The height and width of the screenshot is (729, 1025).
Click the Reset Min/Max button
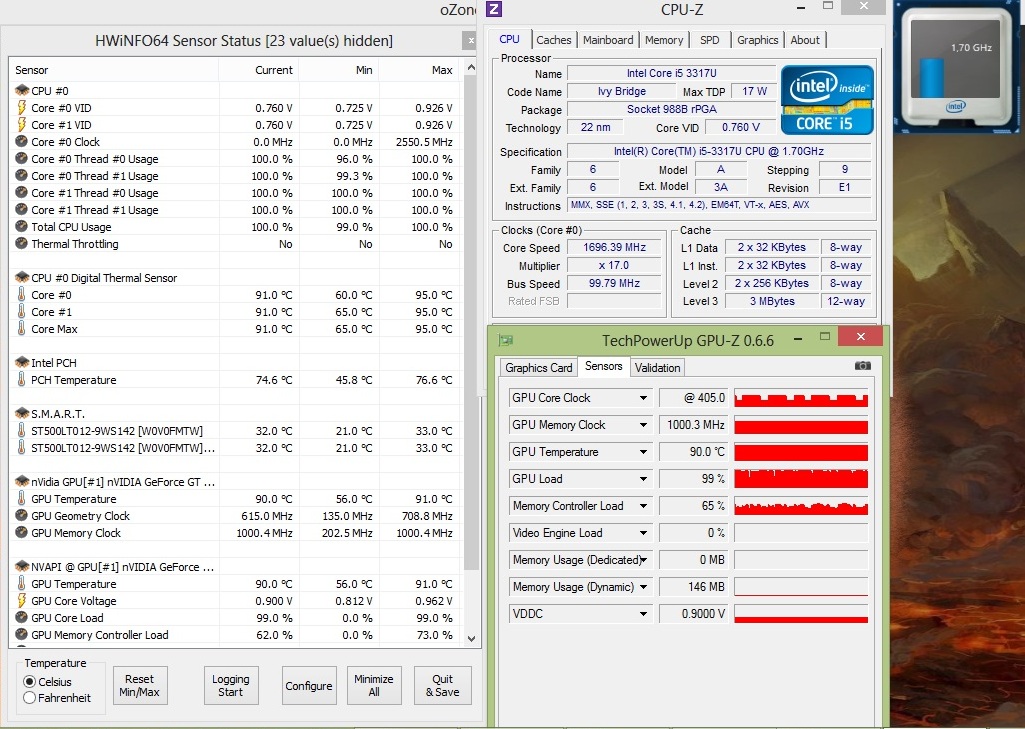click(139, 685)
